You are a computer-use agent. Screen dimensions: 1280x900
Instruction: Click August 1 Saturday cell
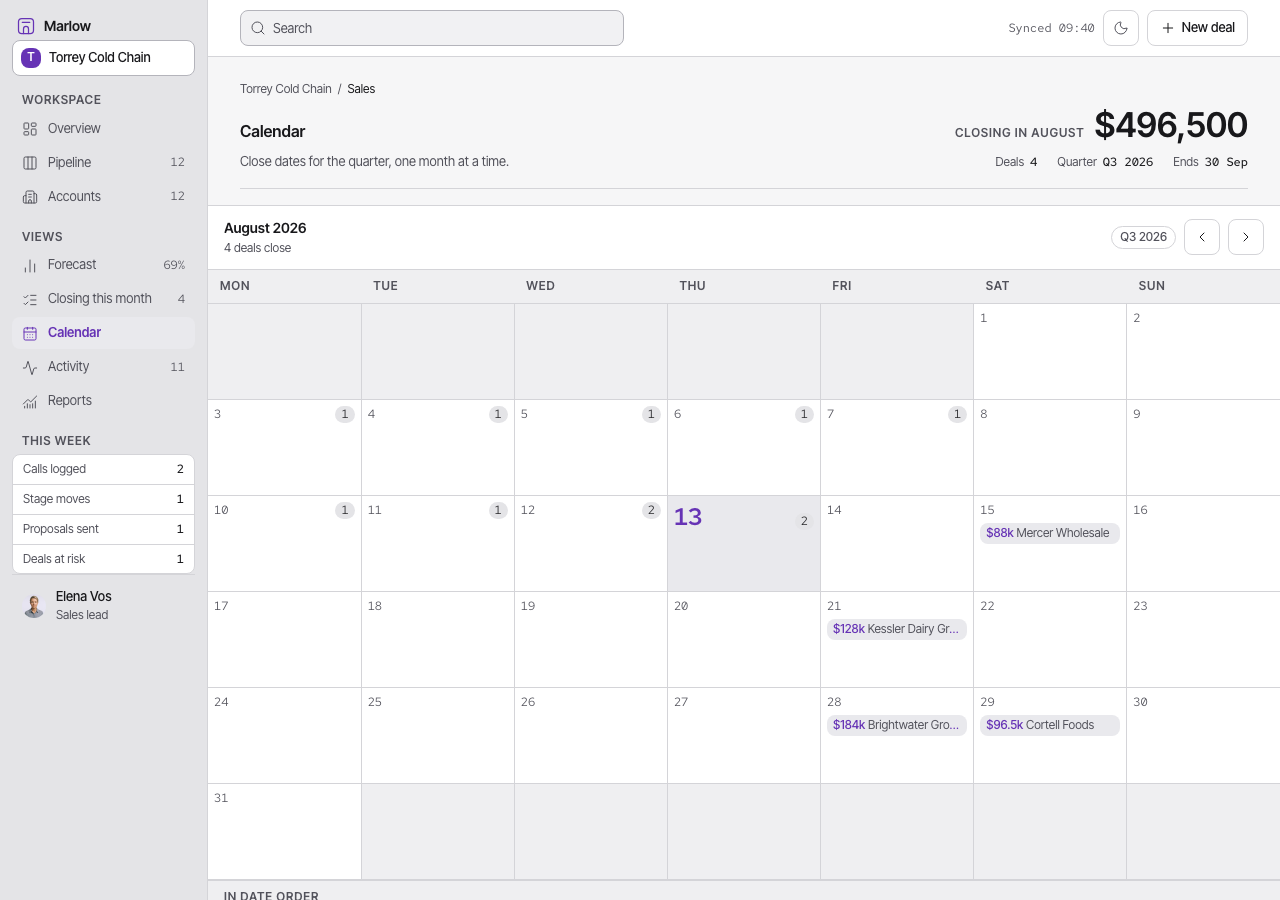coord(1050,351)
